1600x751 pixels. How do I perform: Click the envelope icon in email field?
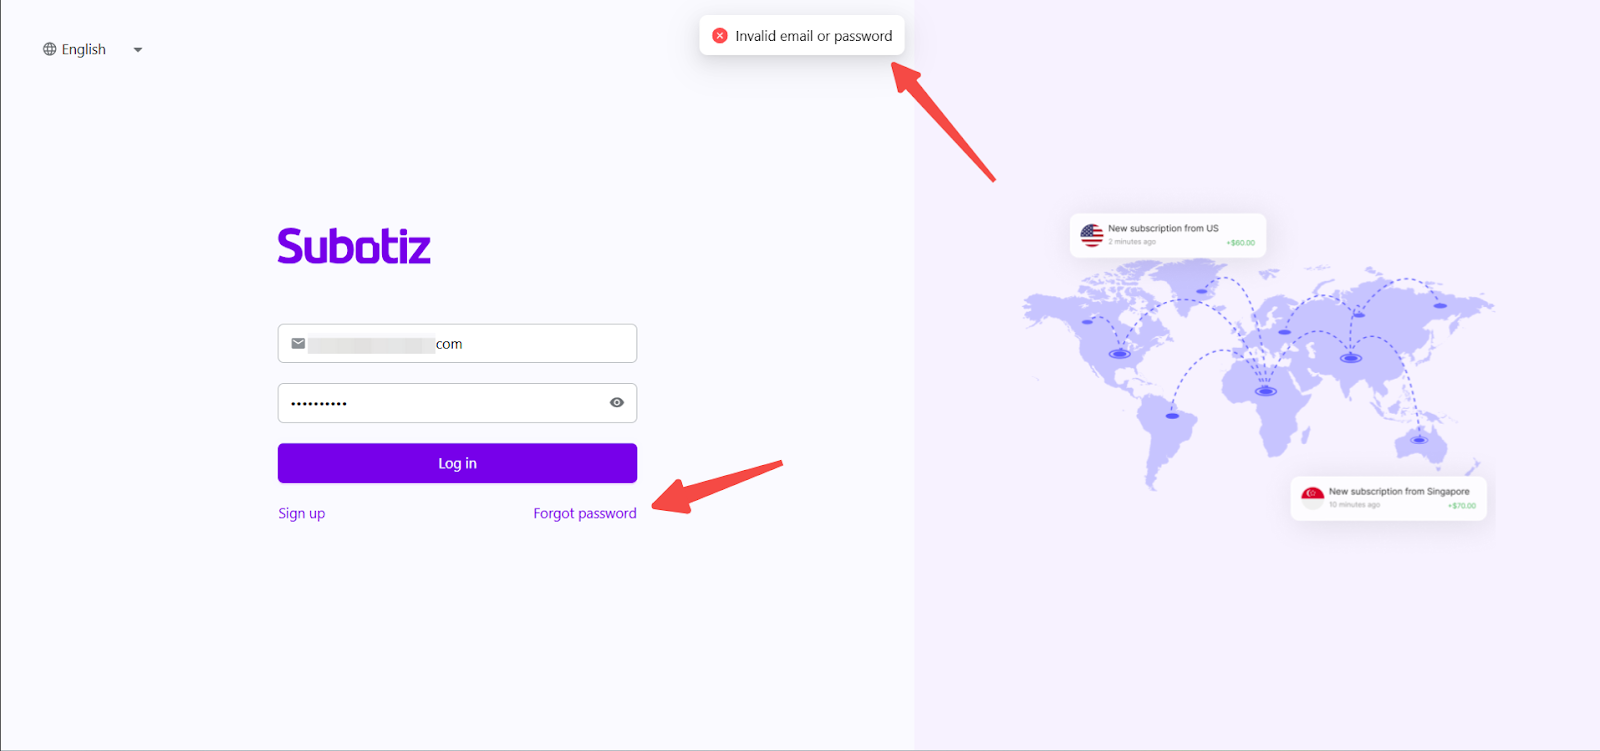tap(298, 344)
